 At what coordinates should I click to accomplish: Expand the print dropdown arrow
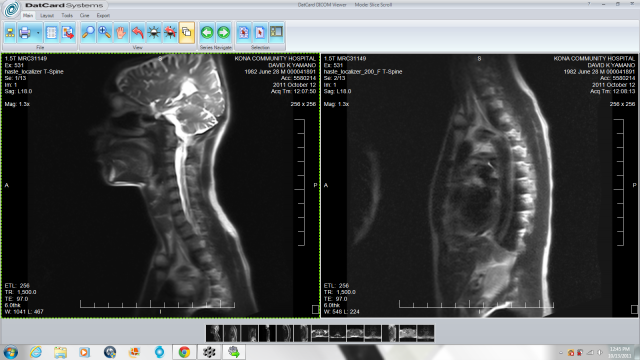pos(38,32)
